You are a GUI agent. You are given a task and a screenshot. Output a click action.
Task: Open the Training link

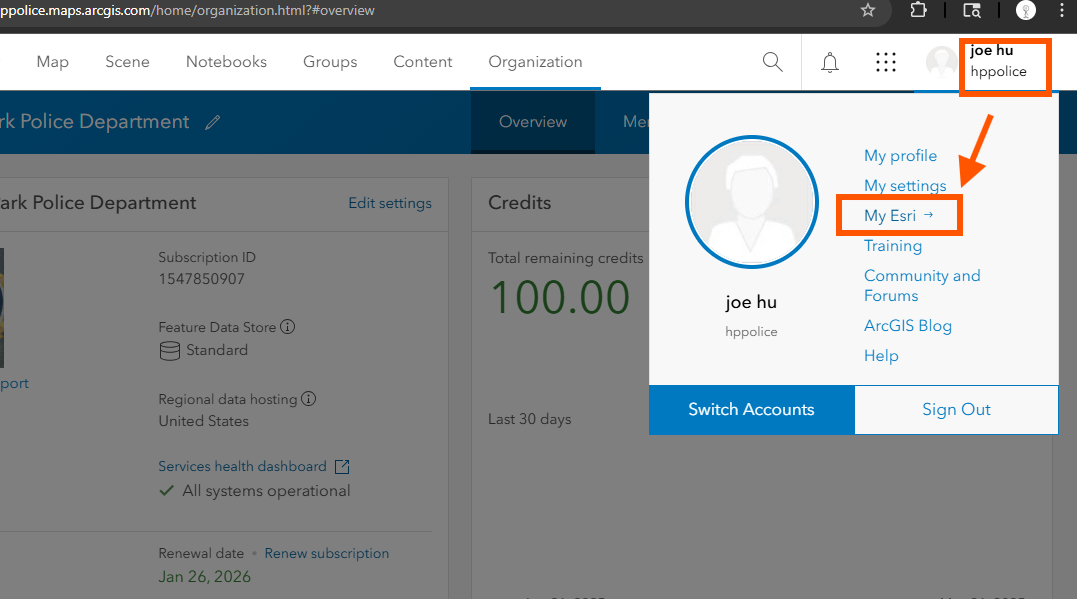893,246
